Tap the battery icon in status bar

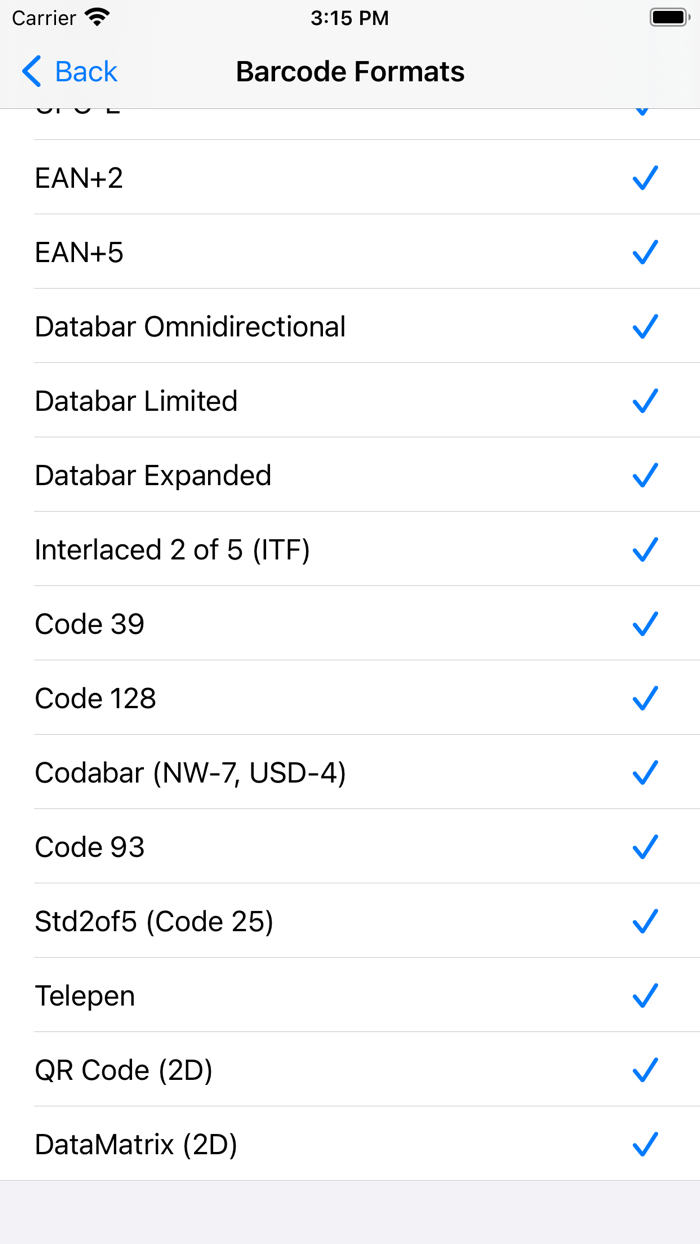coord(667,18)
